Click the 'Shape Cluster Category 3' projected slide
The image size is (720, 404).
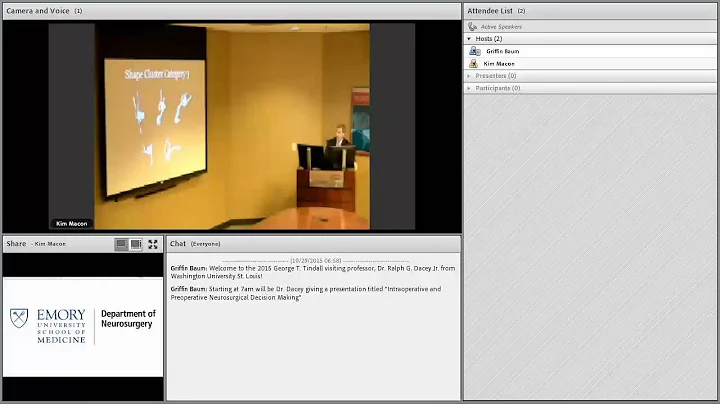[155, 126]
